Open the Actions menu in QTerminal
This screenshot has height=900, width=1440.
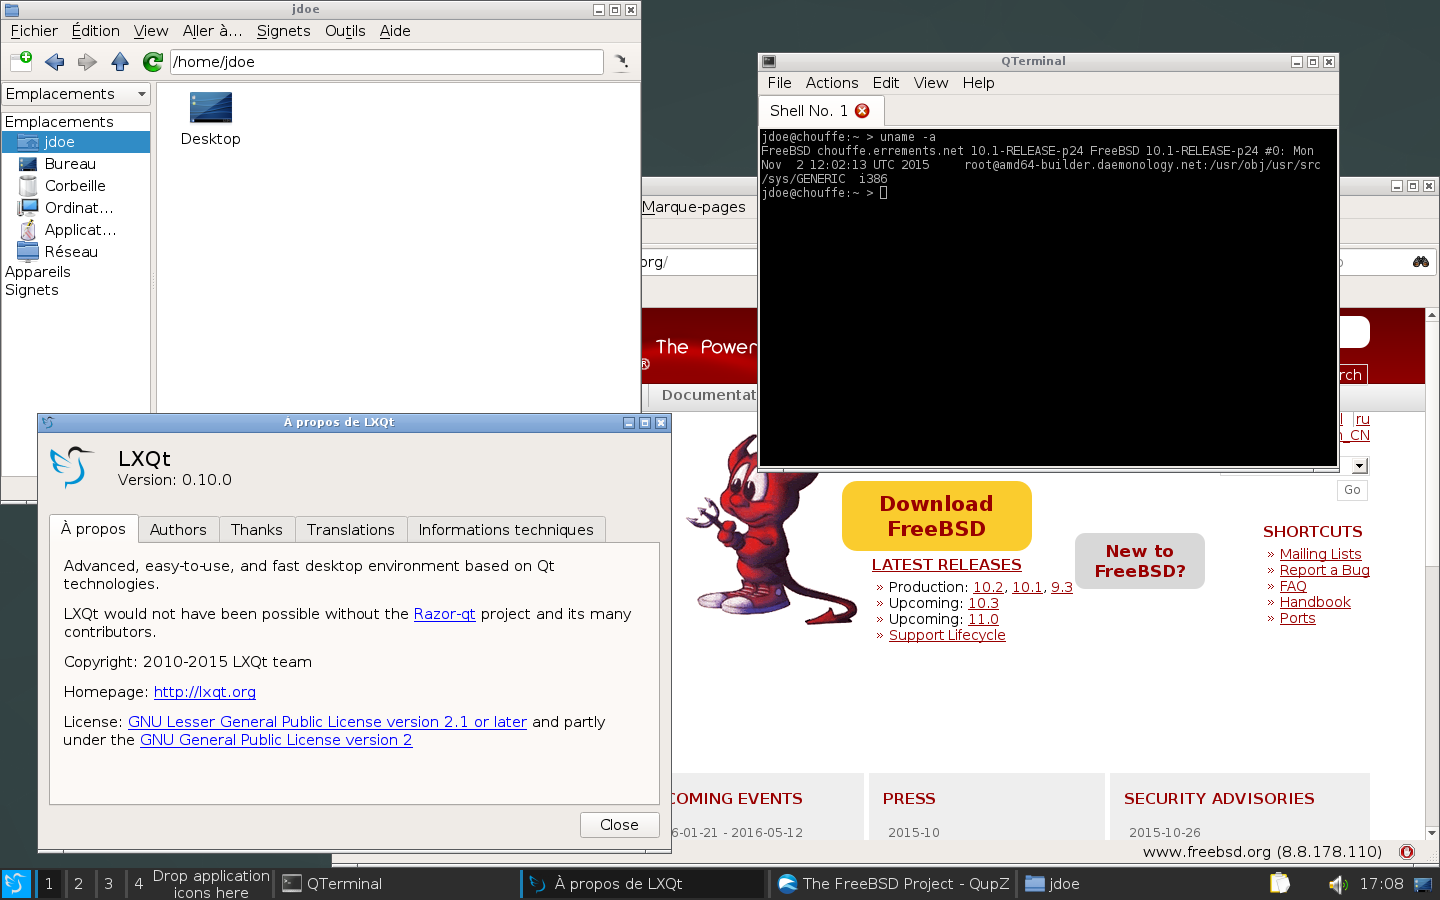pyautogui.click(x=832, y=83)
